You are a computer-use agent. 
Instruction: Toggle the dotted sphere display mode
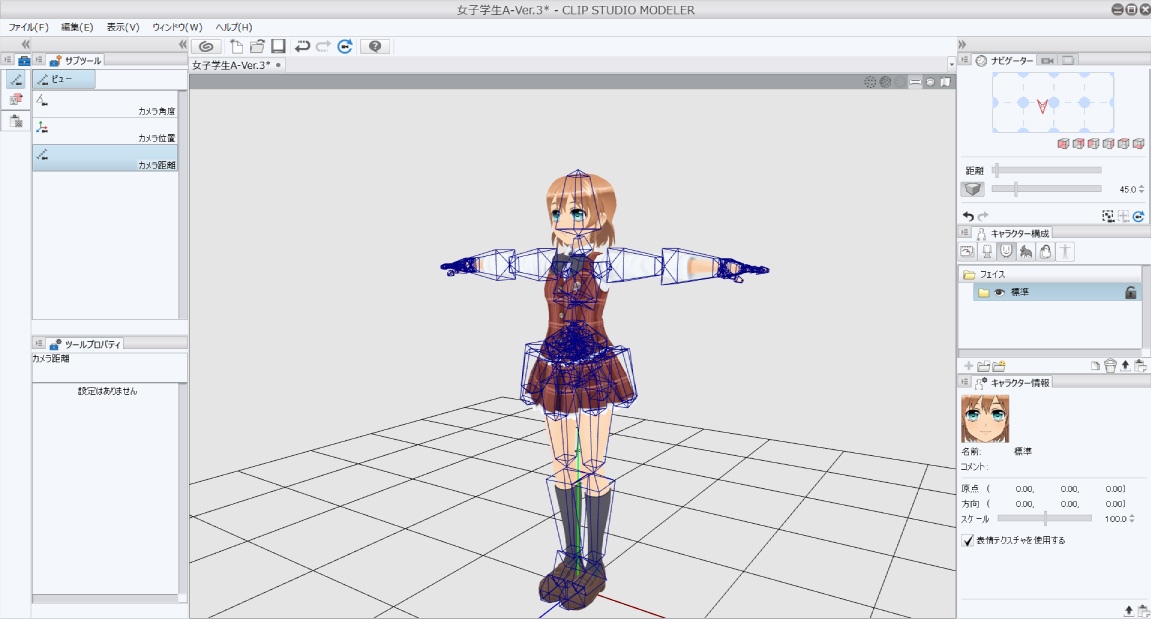click(870, 82)
